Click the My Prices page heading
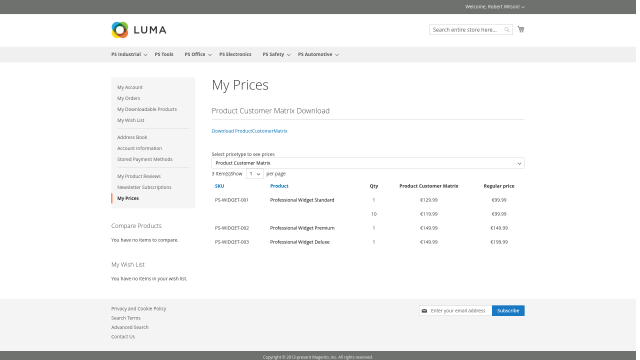Image resolution: width=640 pixels, height=360 pixels. [240, 85]
